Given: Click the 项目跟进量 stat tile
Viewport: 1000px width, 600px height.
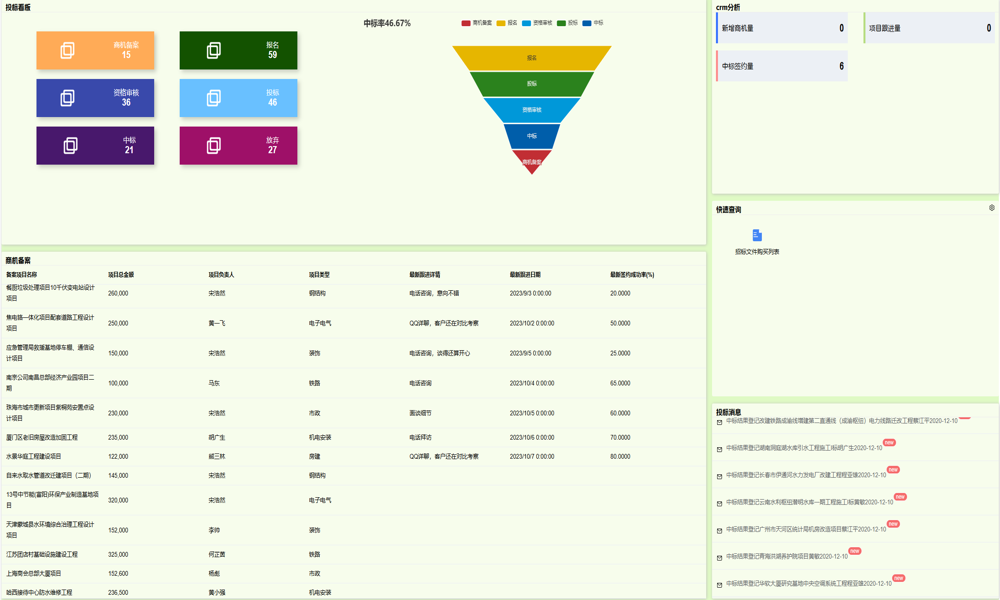Looking at the screenshot, I should (x=929, y=28).
